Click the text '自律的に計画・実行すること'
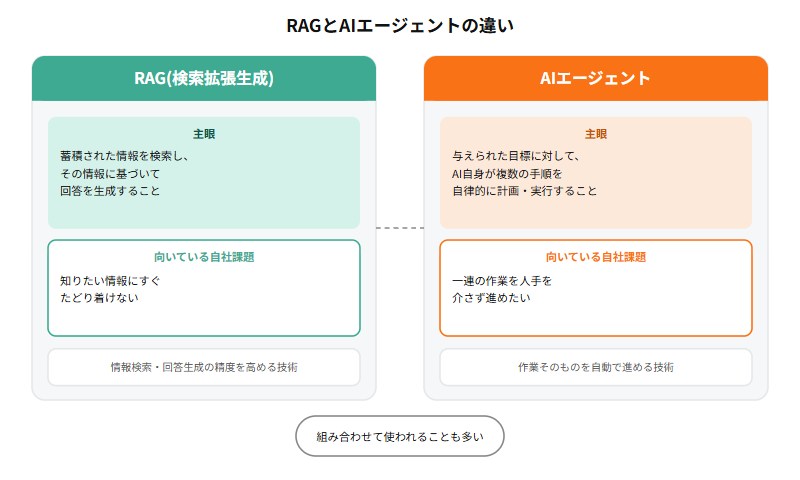 (524, 191)
